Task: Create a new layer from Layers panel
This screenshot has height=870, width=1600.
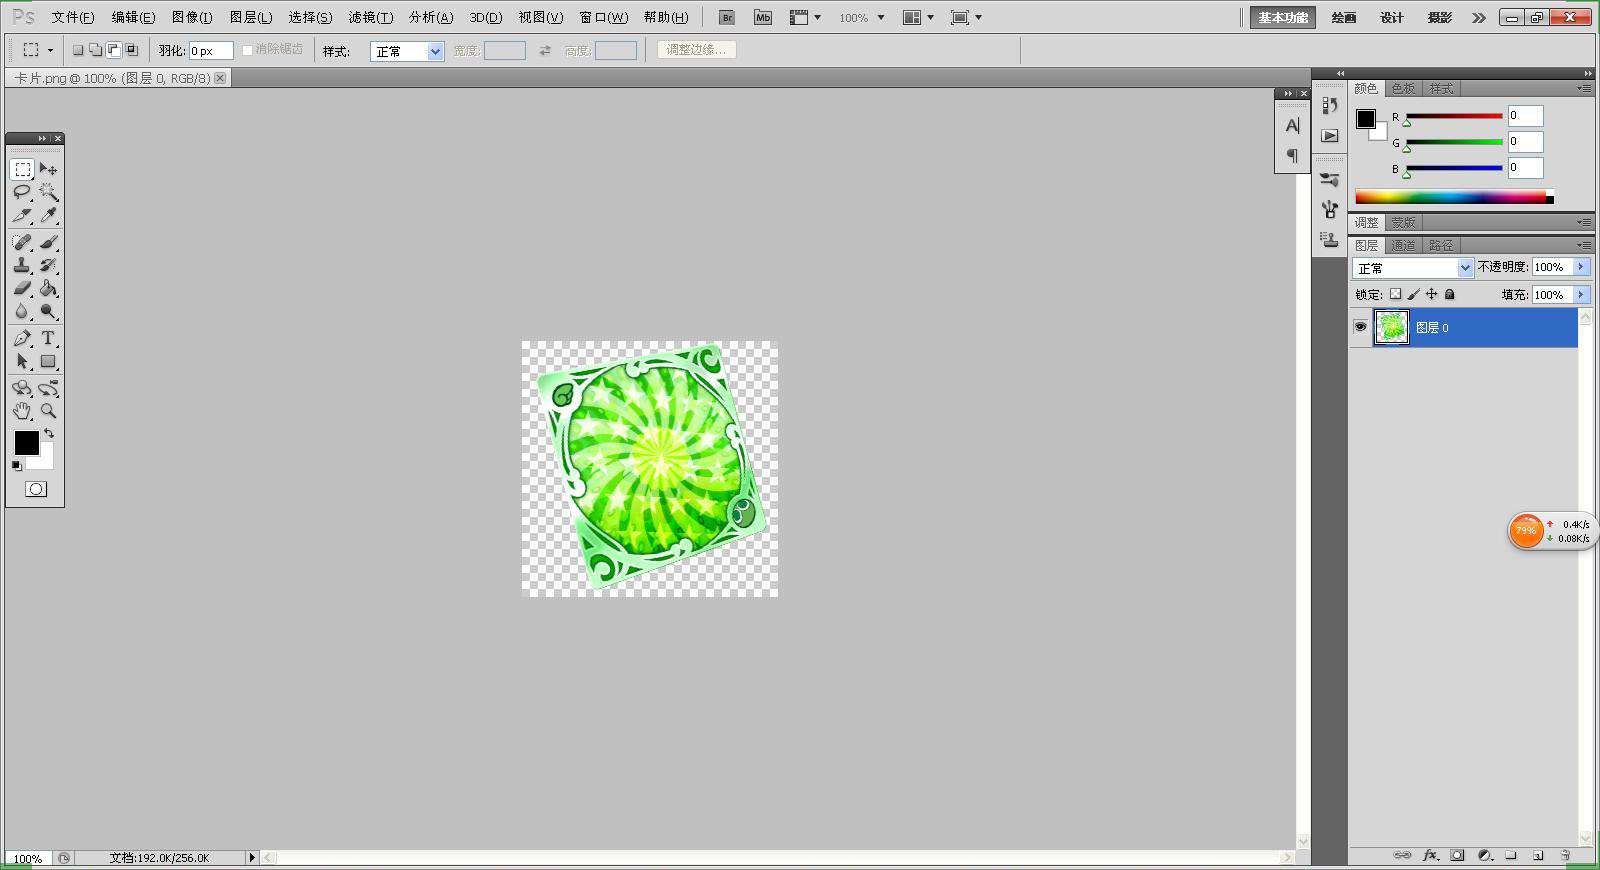Action: 1538,855
